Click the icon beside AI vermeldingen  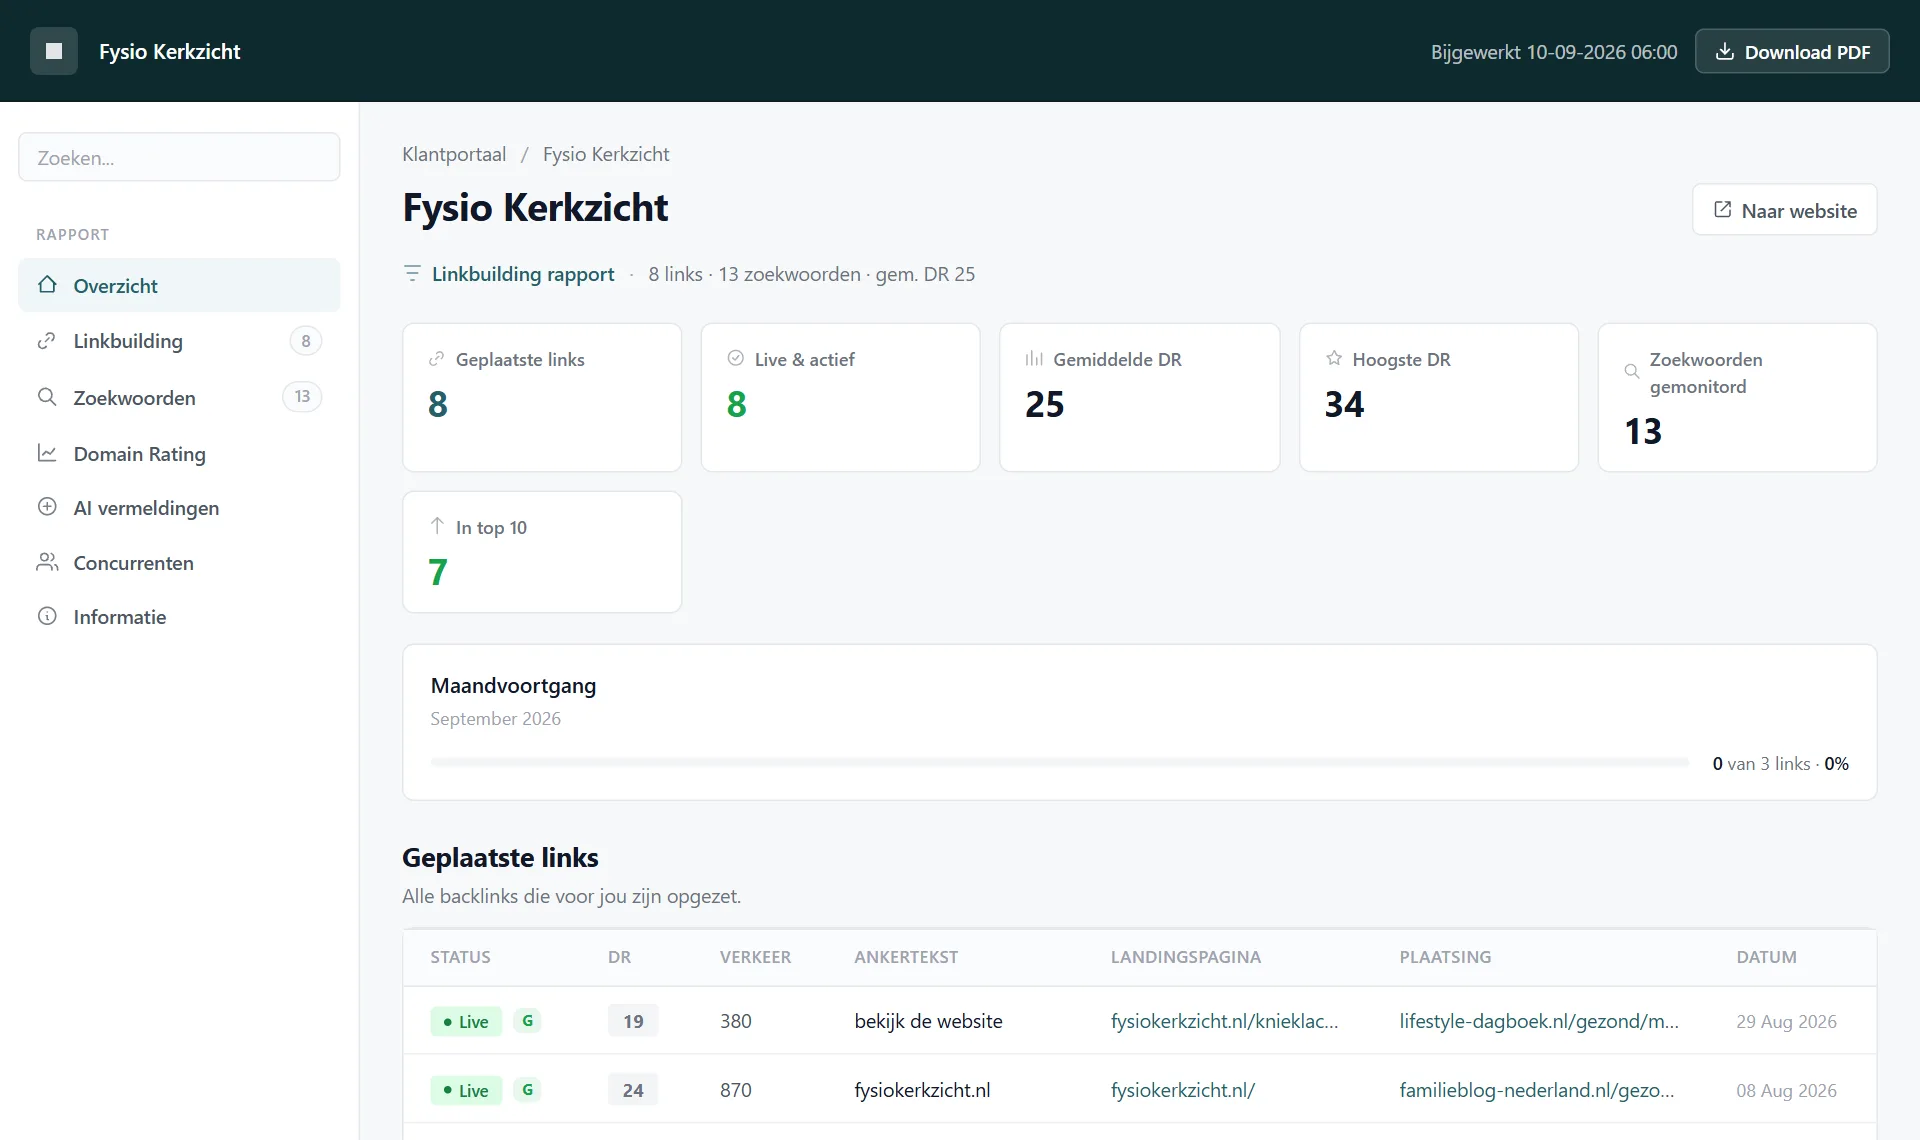[x=47, y=507]
